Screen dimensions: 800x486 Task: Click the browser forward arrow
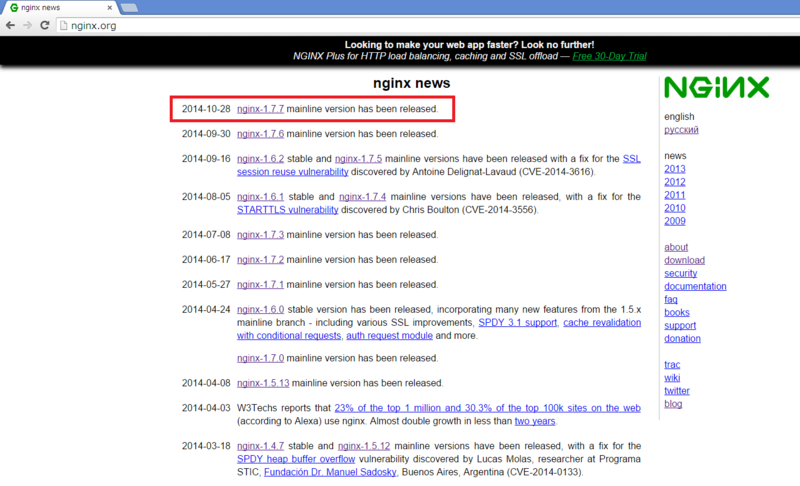click(x=28, y=25)
